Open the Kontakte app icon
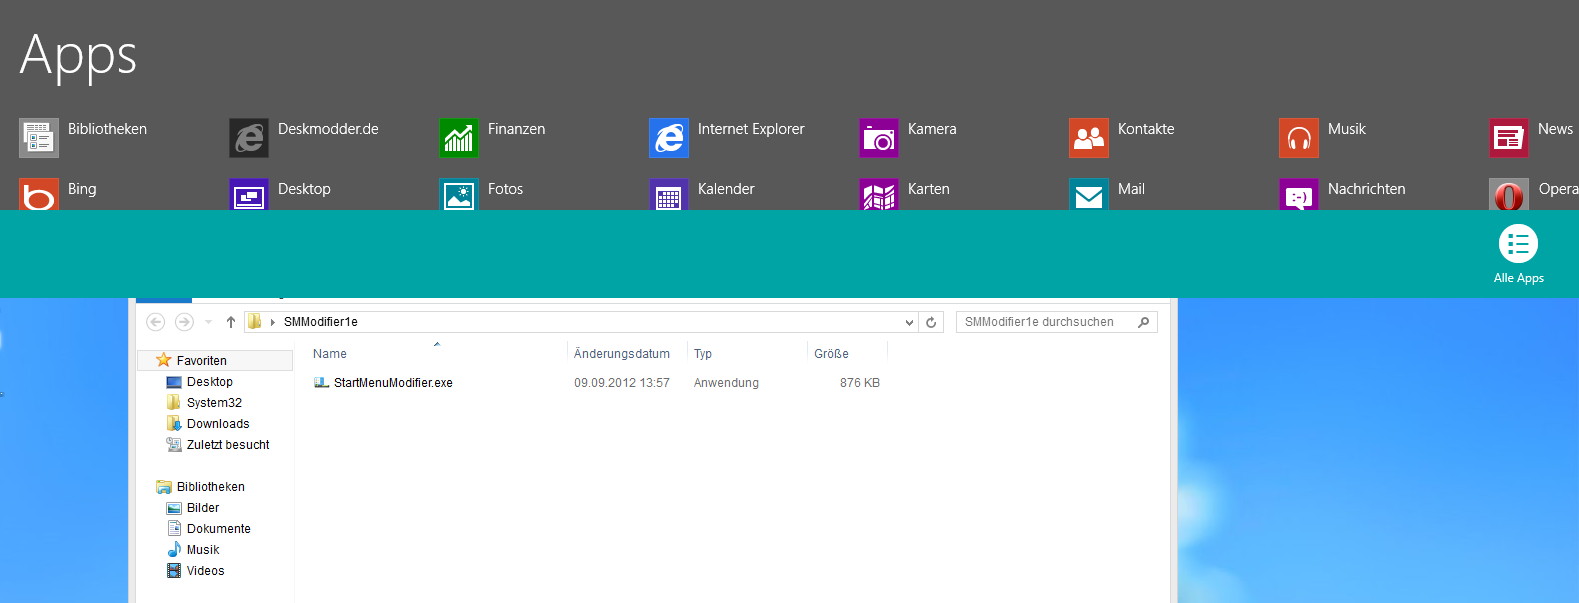The height and width of the screenshot is (603, 1579). point(1089,138)
